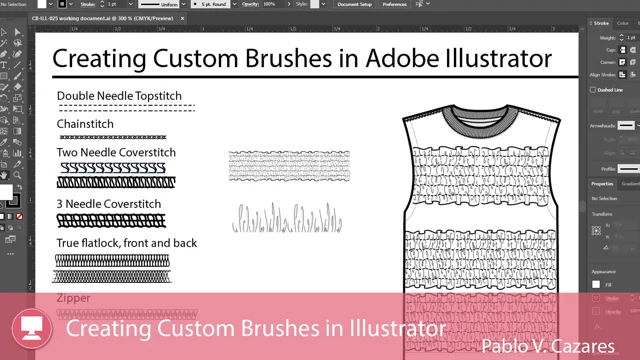
Task: Click the Document Setup button
Action: 354,4
